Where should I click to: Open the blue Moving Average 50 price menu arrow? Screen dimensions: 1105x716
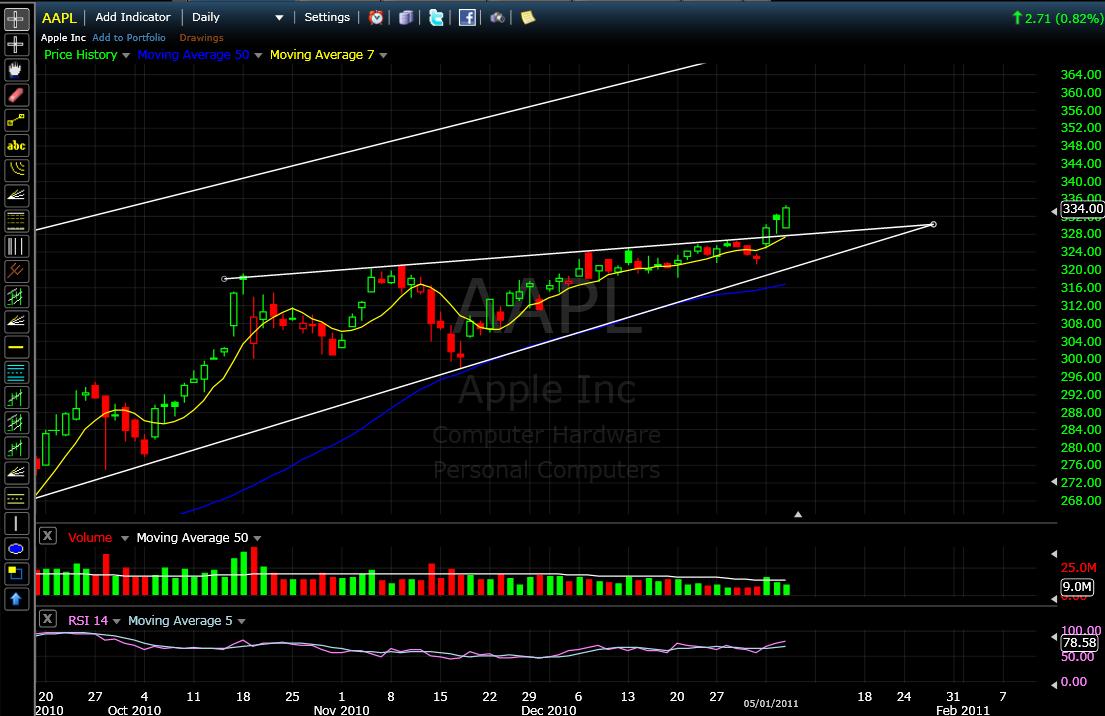(258, 55)
